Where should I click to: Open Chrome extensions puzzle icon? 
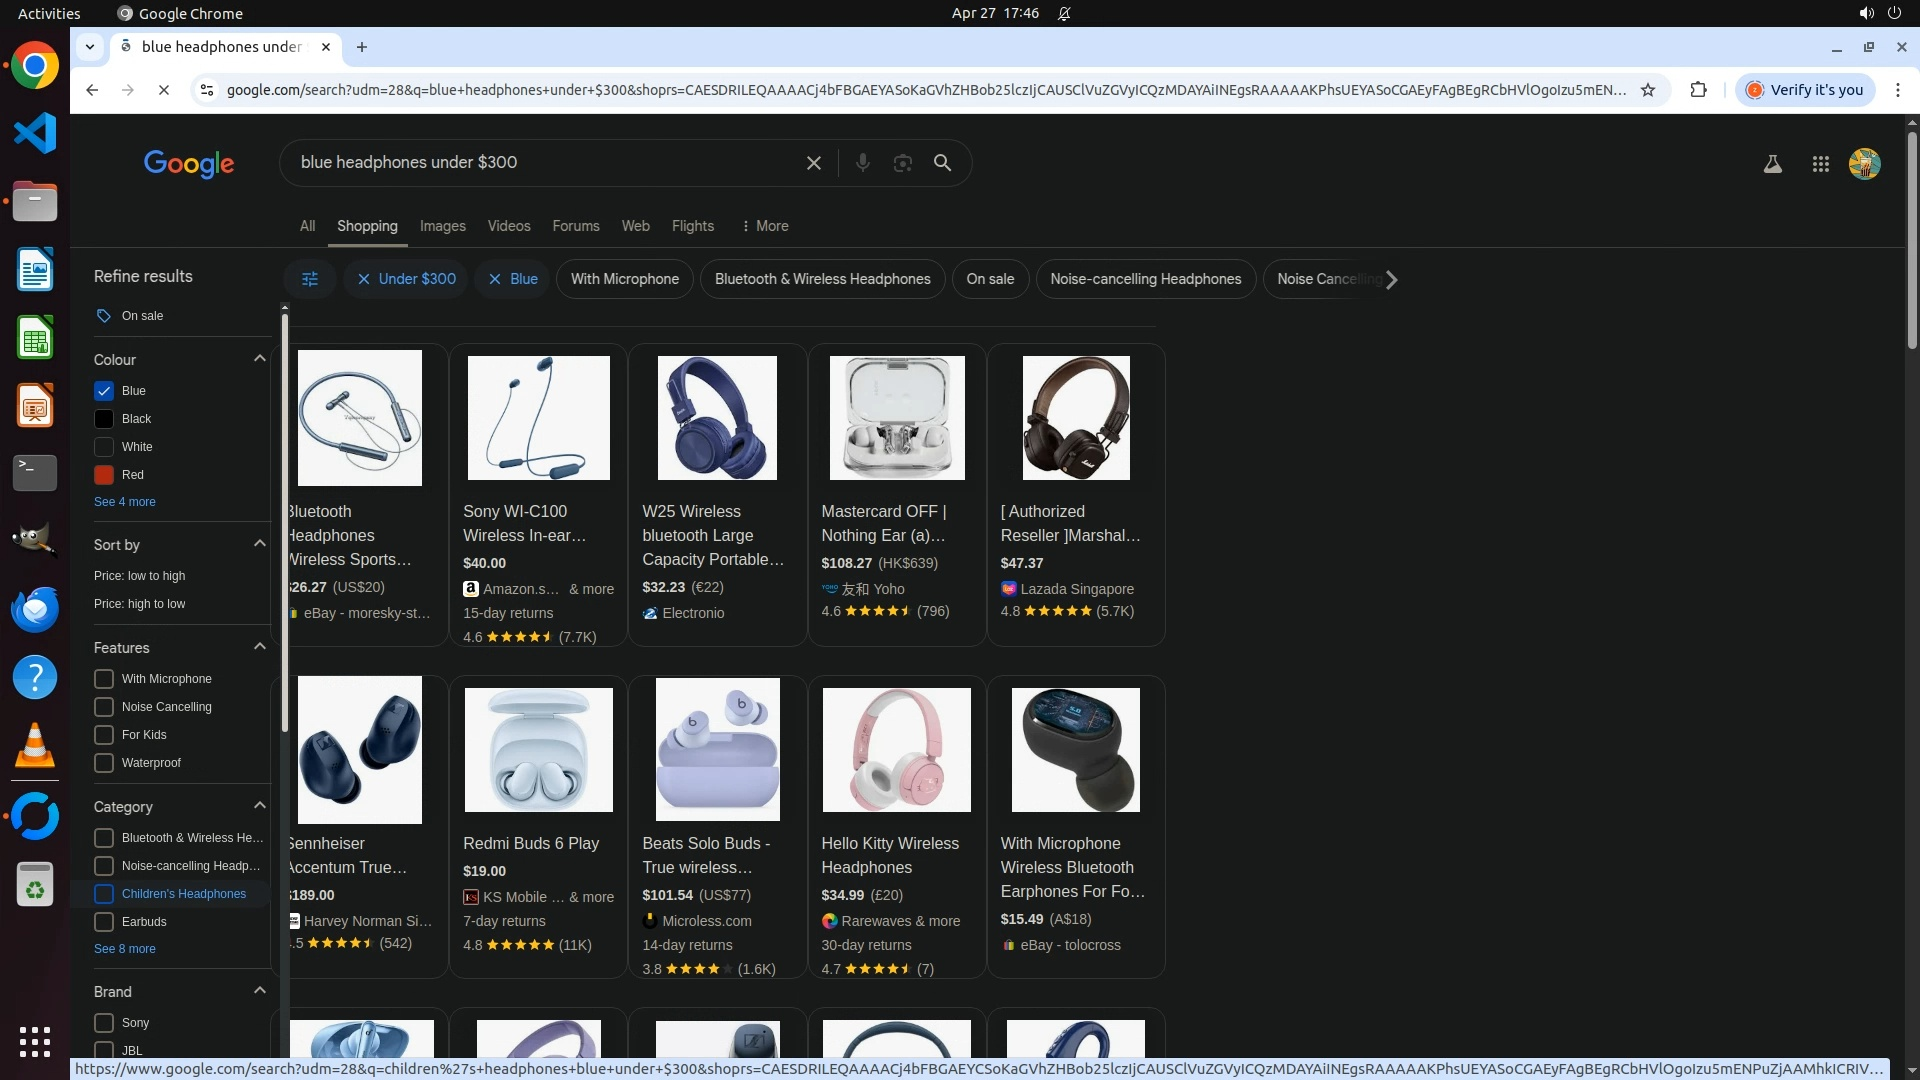click(1698, 90)
